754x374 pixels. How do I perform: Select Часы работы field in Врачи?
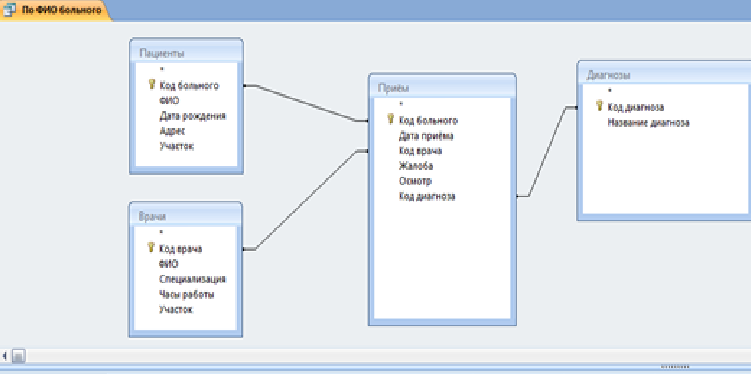coord(186,294)
